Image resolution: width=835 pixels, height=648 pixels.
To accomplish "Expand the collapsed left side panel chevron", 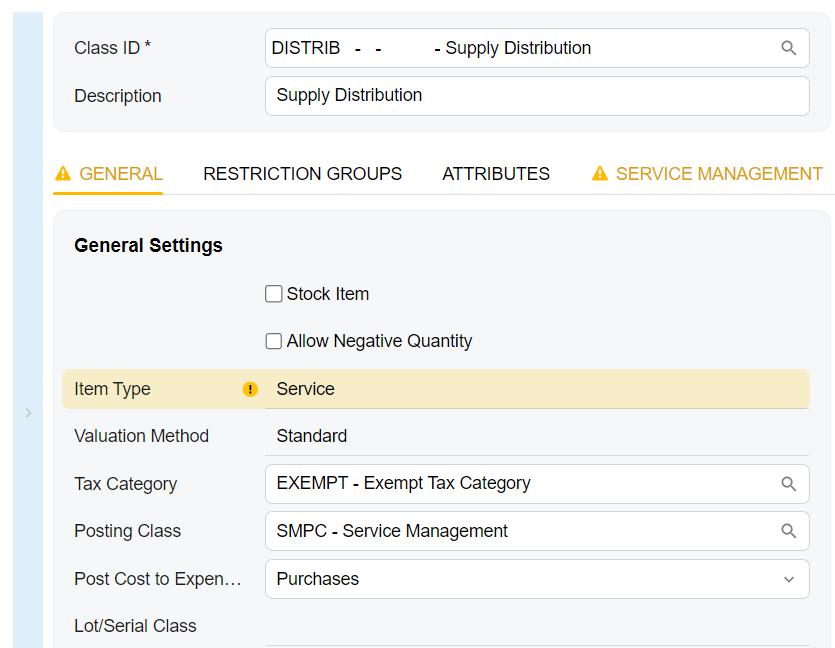I will pos(28,413).
